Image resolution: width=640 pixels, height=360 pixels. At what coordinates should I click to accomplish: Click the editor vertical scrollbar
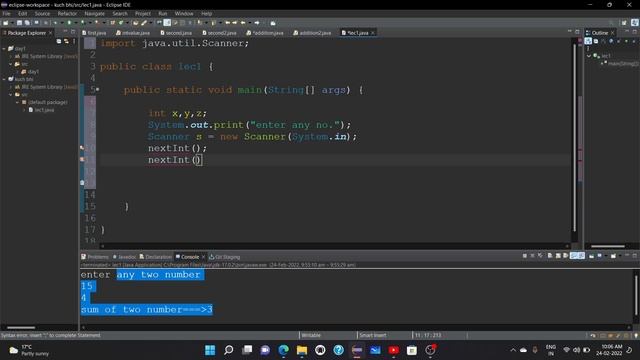pos(574,139)
